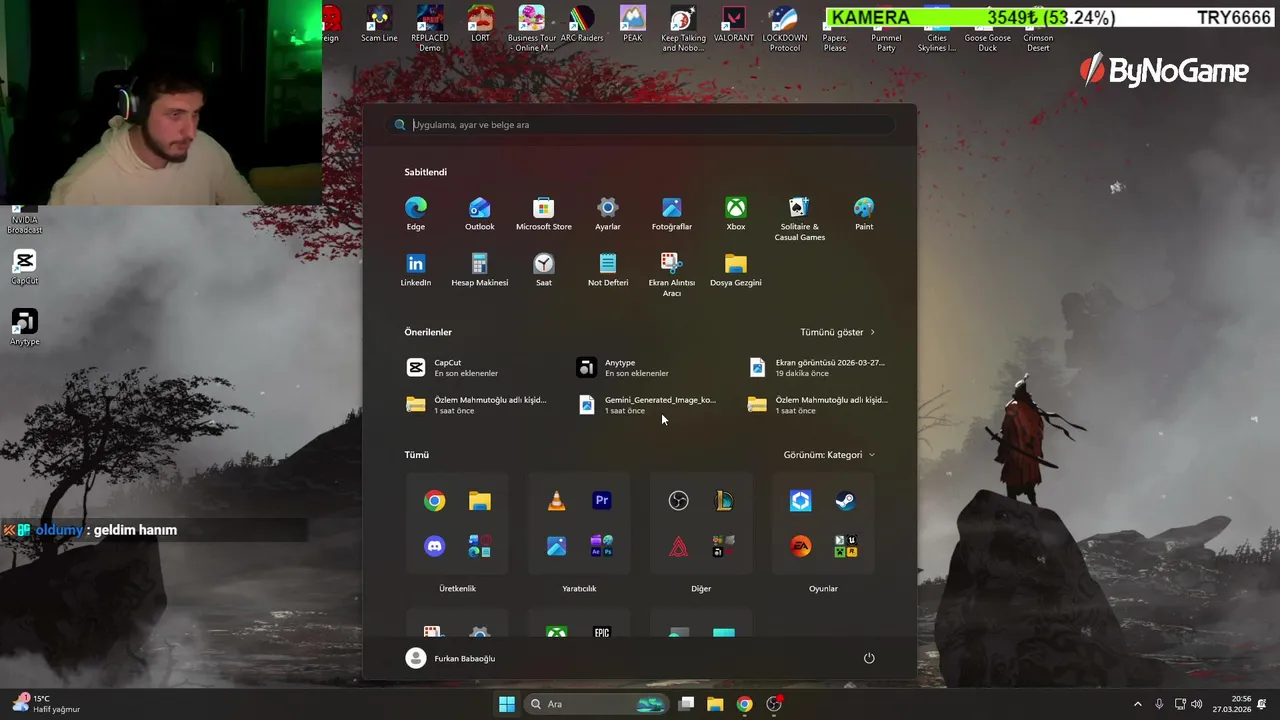The height and width of the screenshot is (720, 1280).
Task: Open Furkan Babaoğlu account menu
Action: [x=451, y=658]
